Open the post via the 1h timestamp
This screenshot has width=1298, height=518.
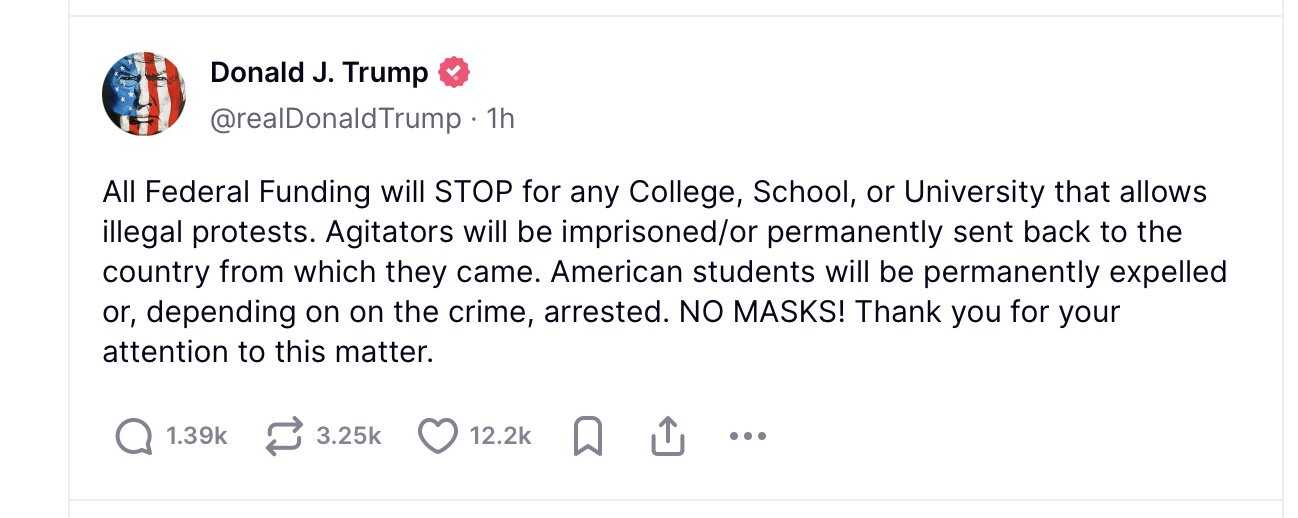[x=500, y=119]
